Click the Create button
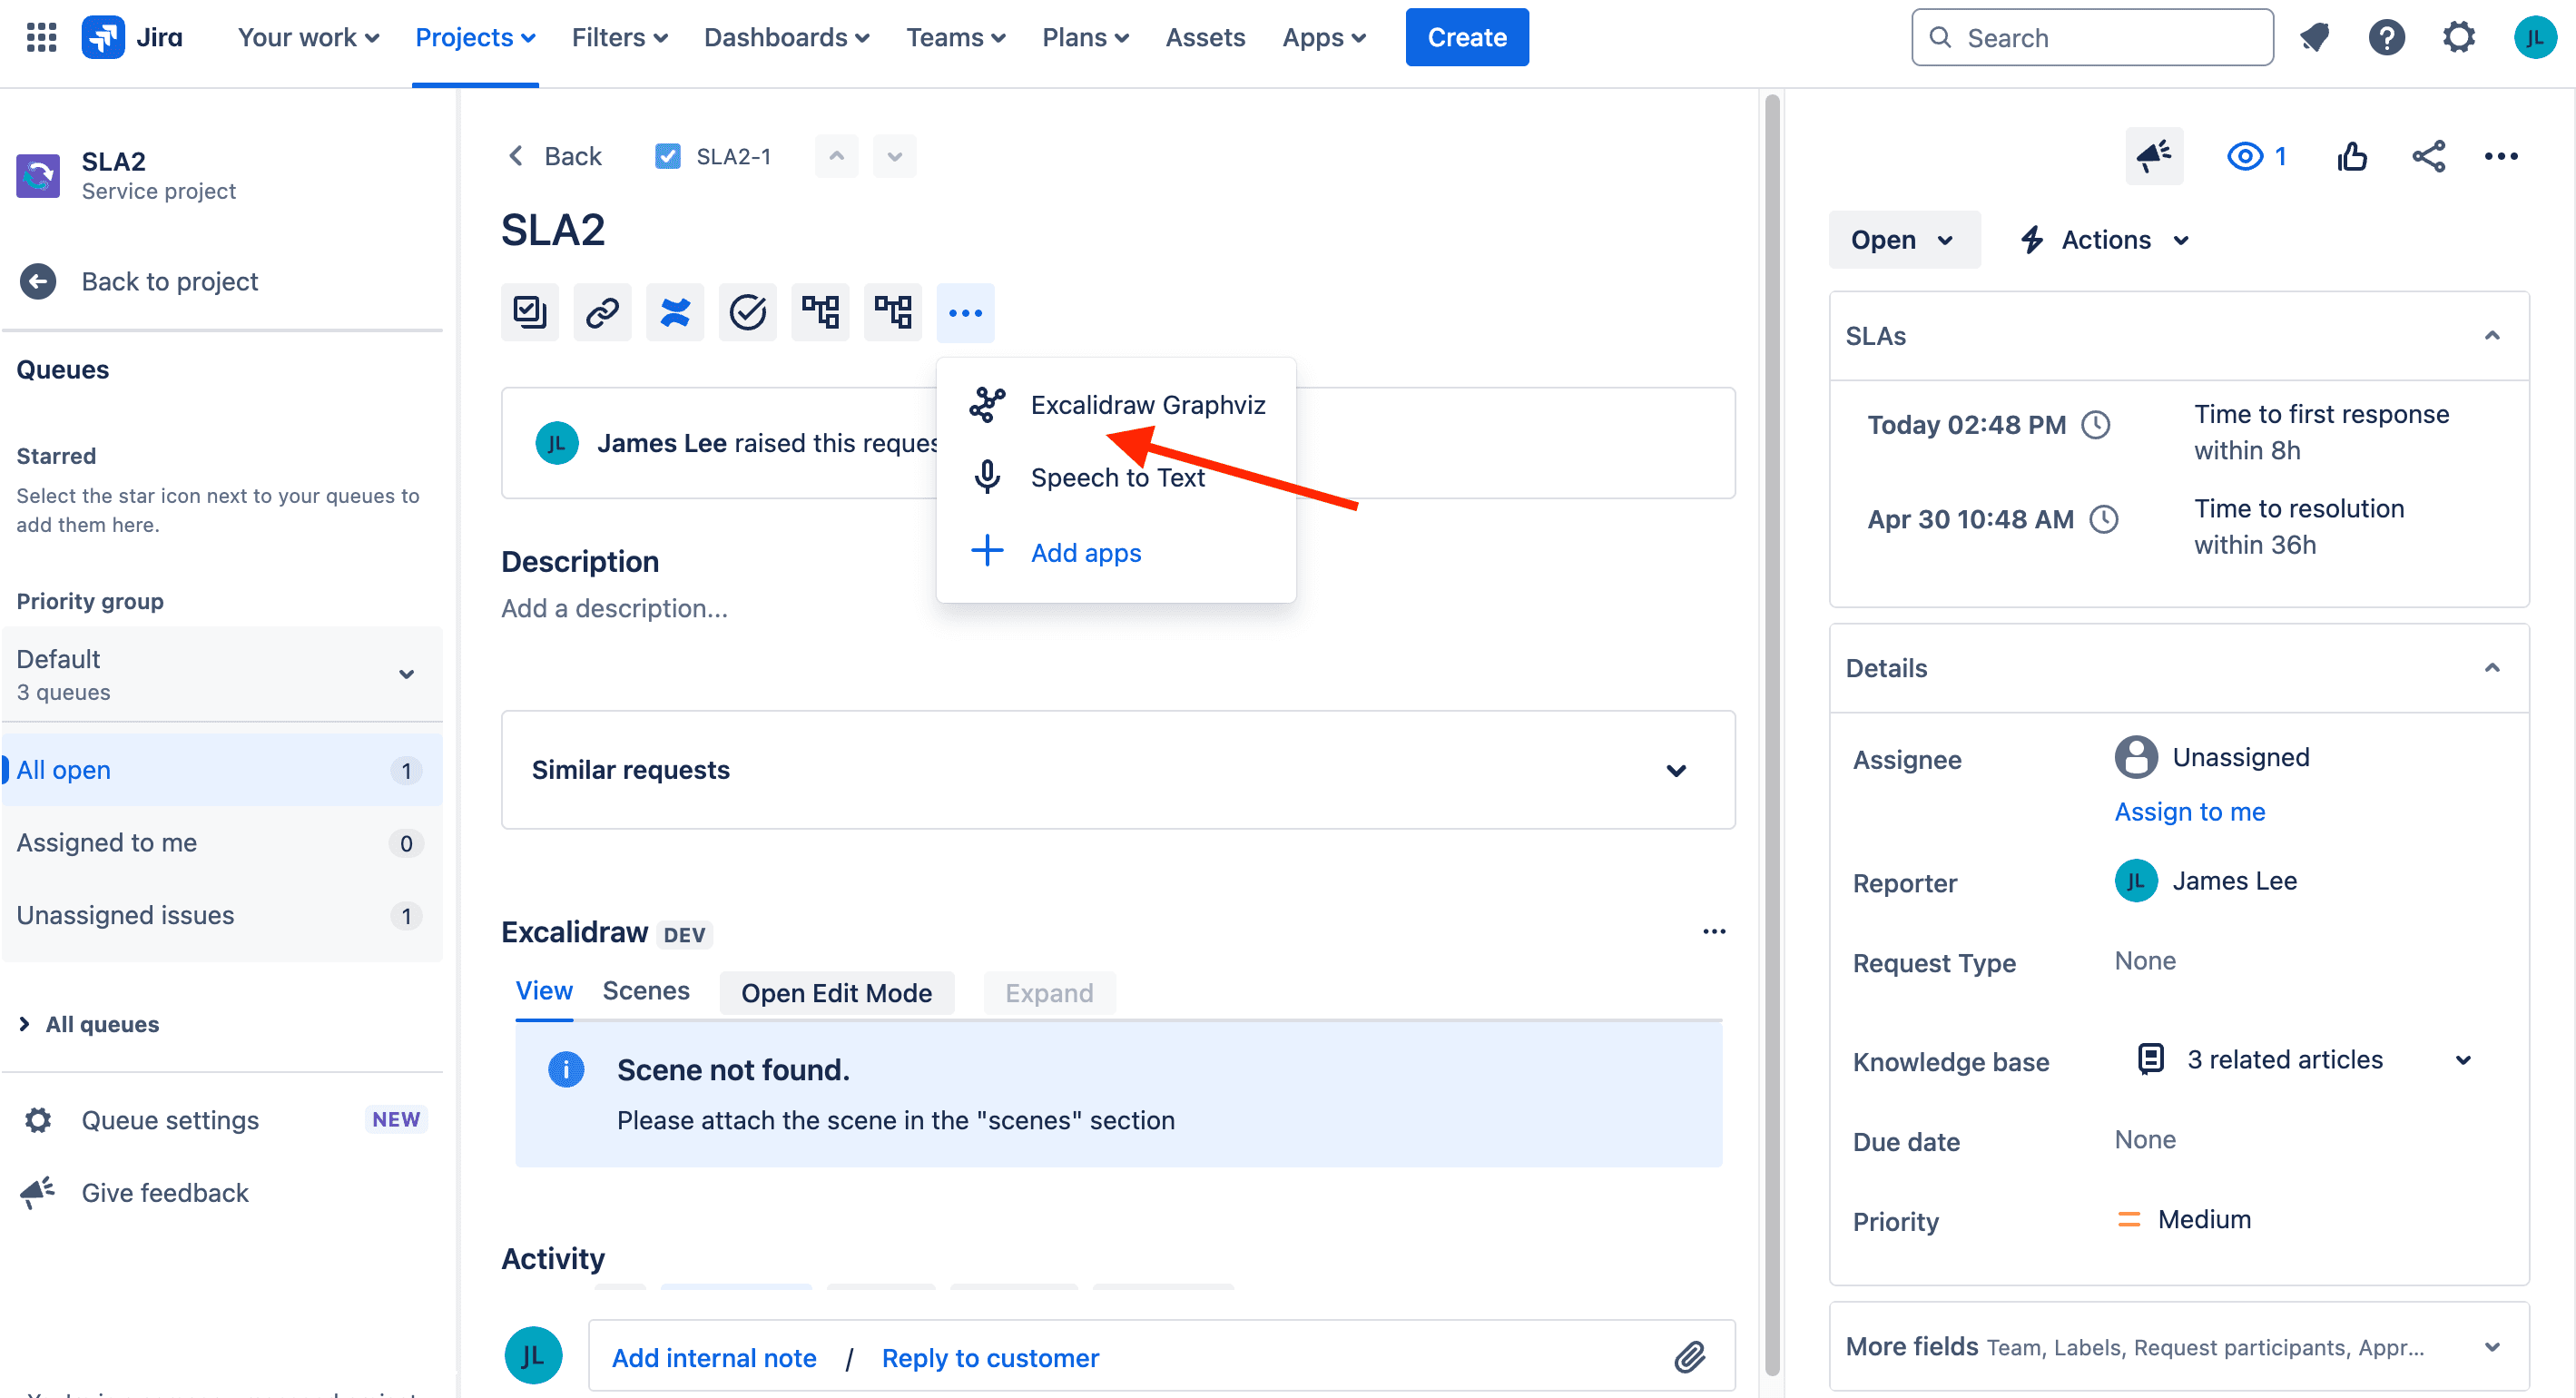This screenshot has width=2576, height=1398. 1466,37
